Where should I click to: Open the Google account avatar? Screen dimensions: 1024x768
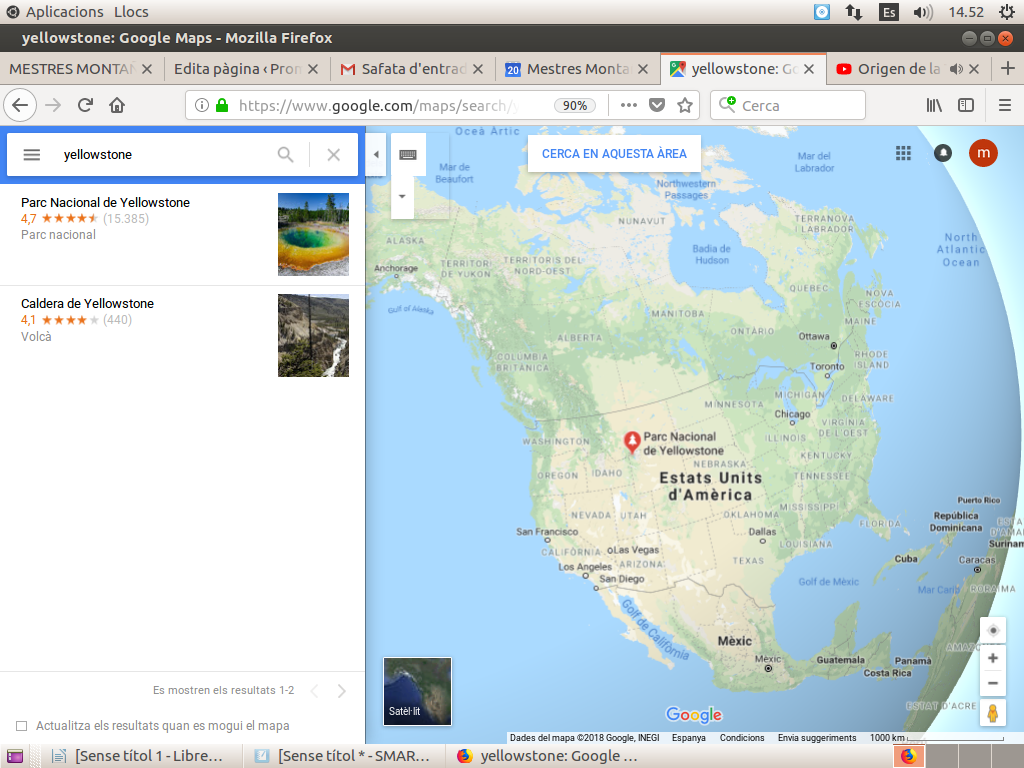[x=983, y=153]
